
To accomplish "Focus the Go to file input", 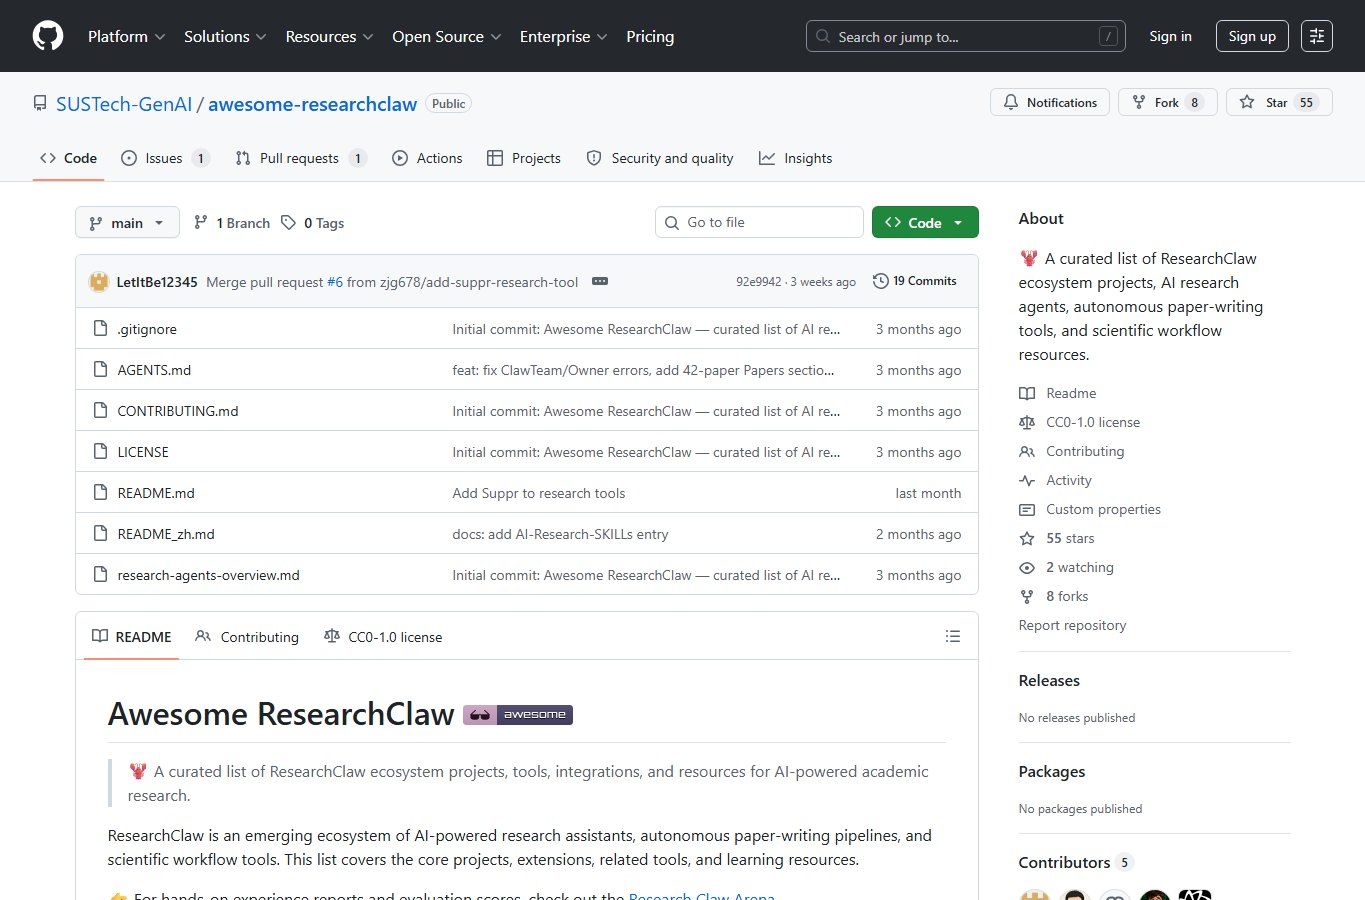I will pos(759,222).
